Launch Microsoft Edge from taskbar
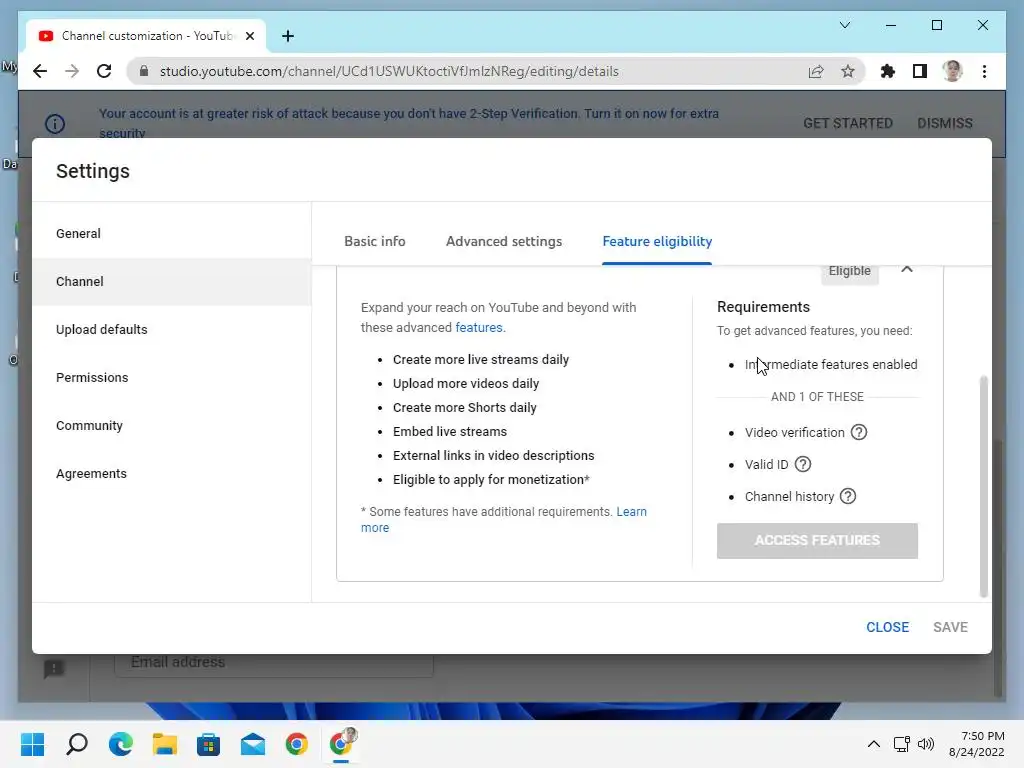The image size is (1024, 768). [121, 744]
